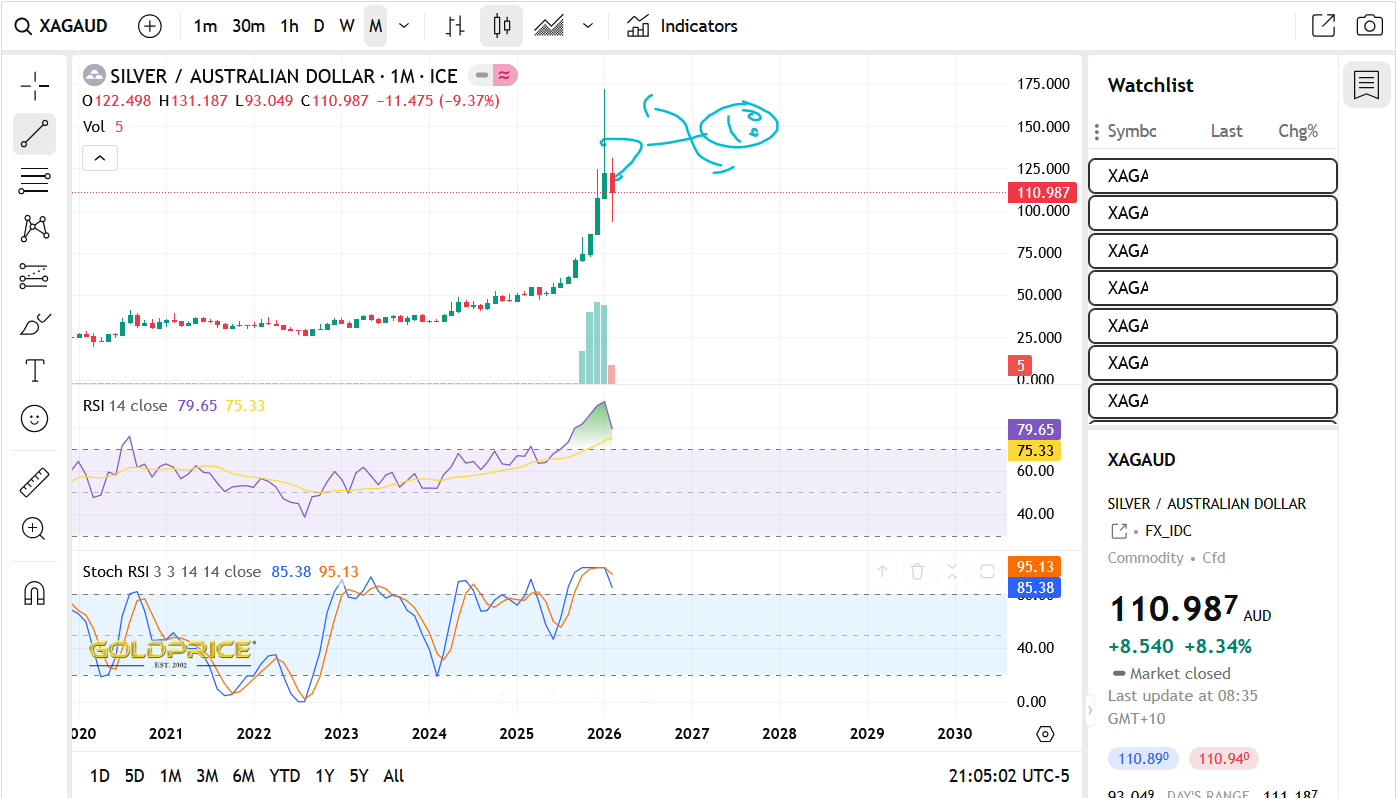Toggle the watchlist panel via list icon
1397x798 pixels.
point(1366,85)
